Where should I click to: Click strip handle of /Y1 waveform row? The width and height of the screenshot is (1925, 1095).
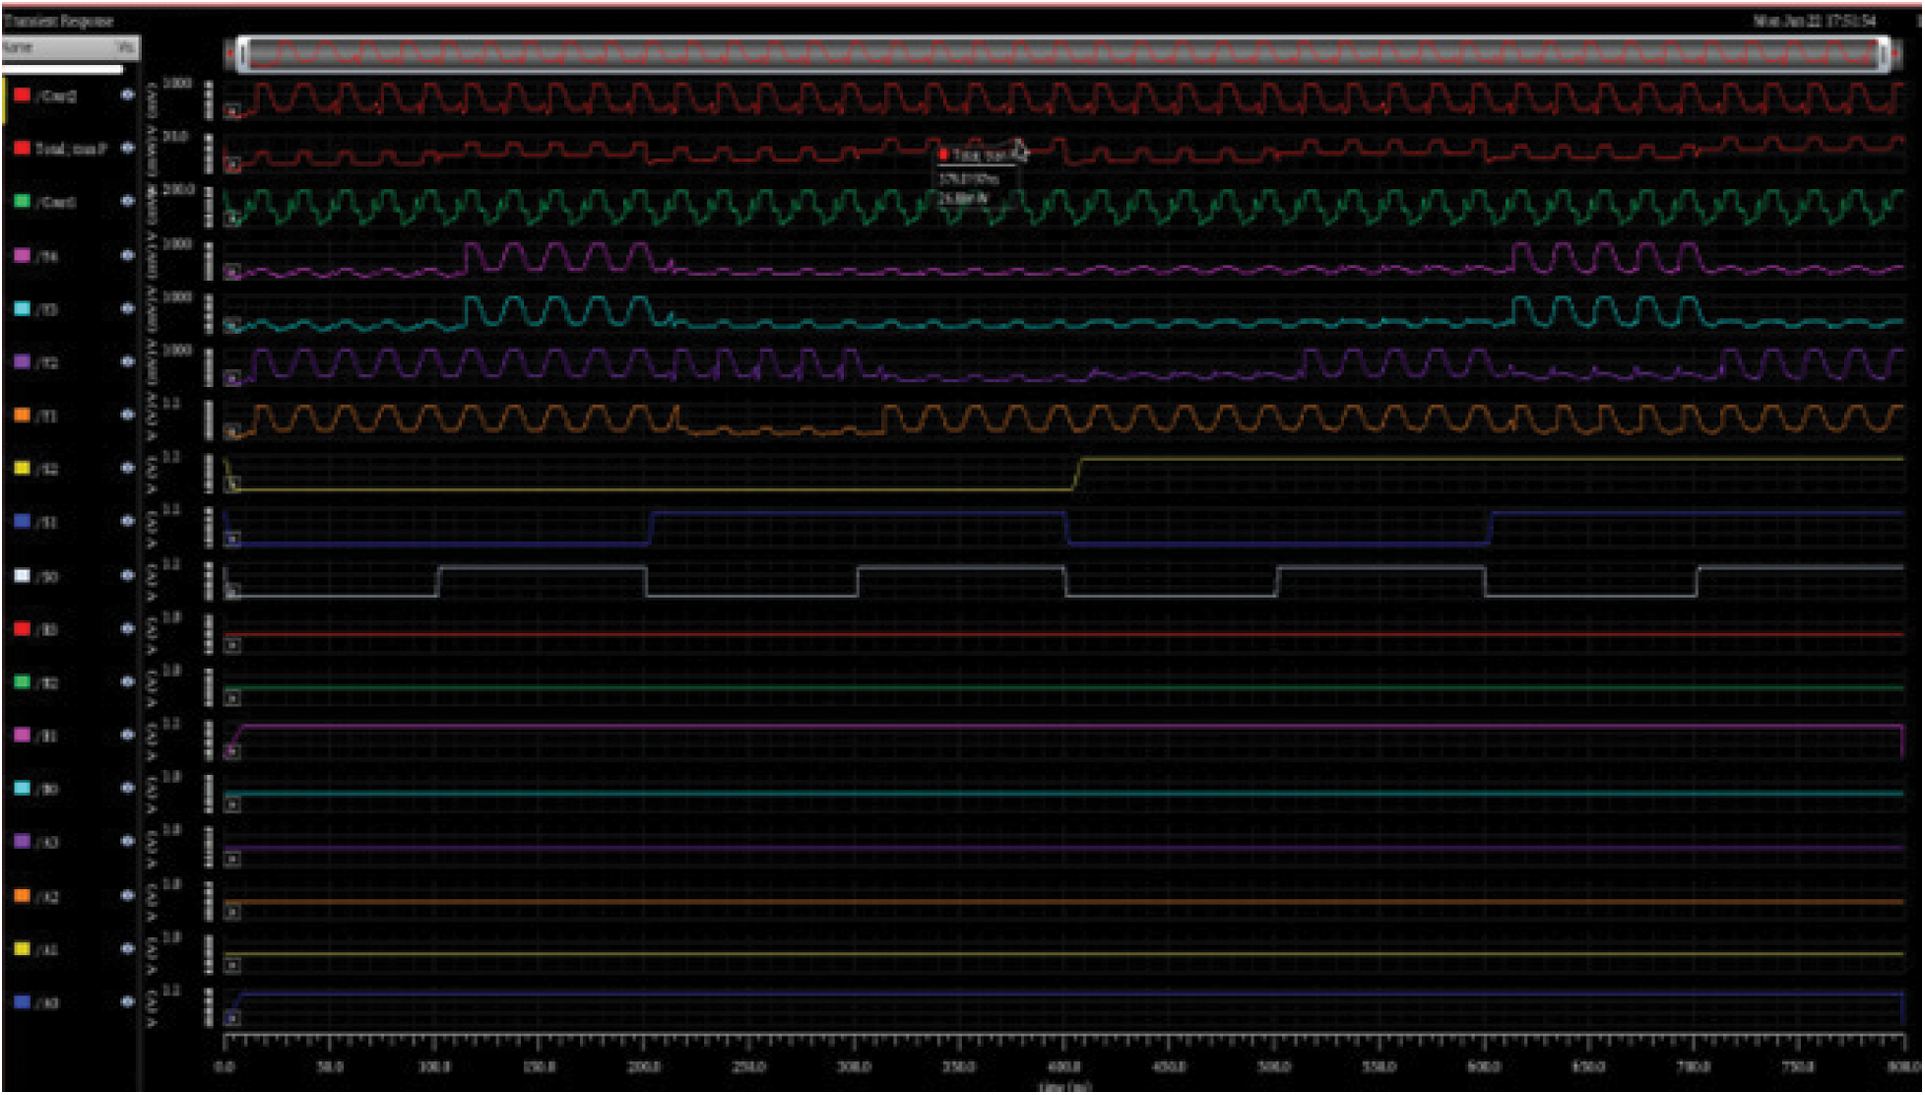(209, 420)
